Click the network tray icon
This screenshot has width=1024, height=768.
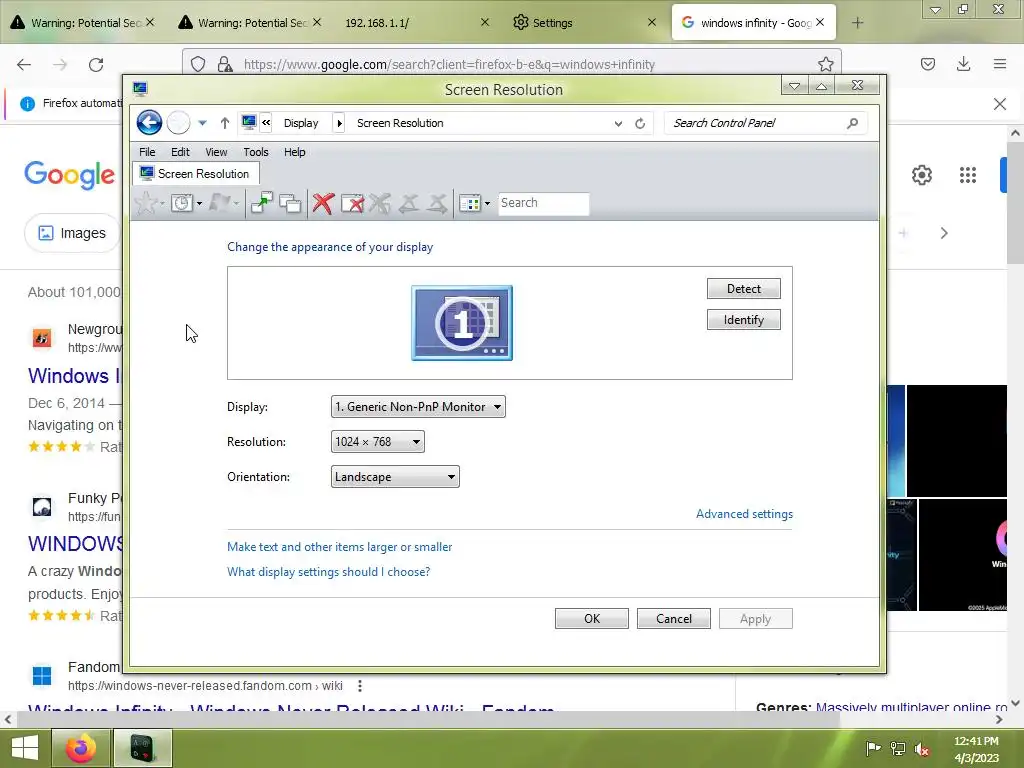pyautogui.click(x=898, y=748)
